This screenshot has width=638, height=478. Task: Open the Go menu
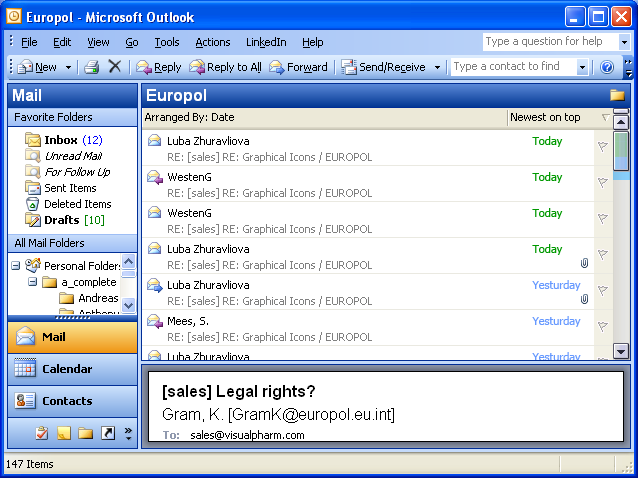click(x=131, y=42)
